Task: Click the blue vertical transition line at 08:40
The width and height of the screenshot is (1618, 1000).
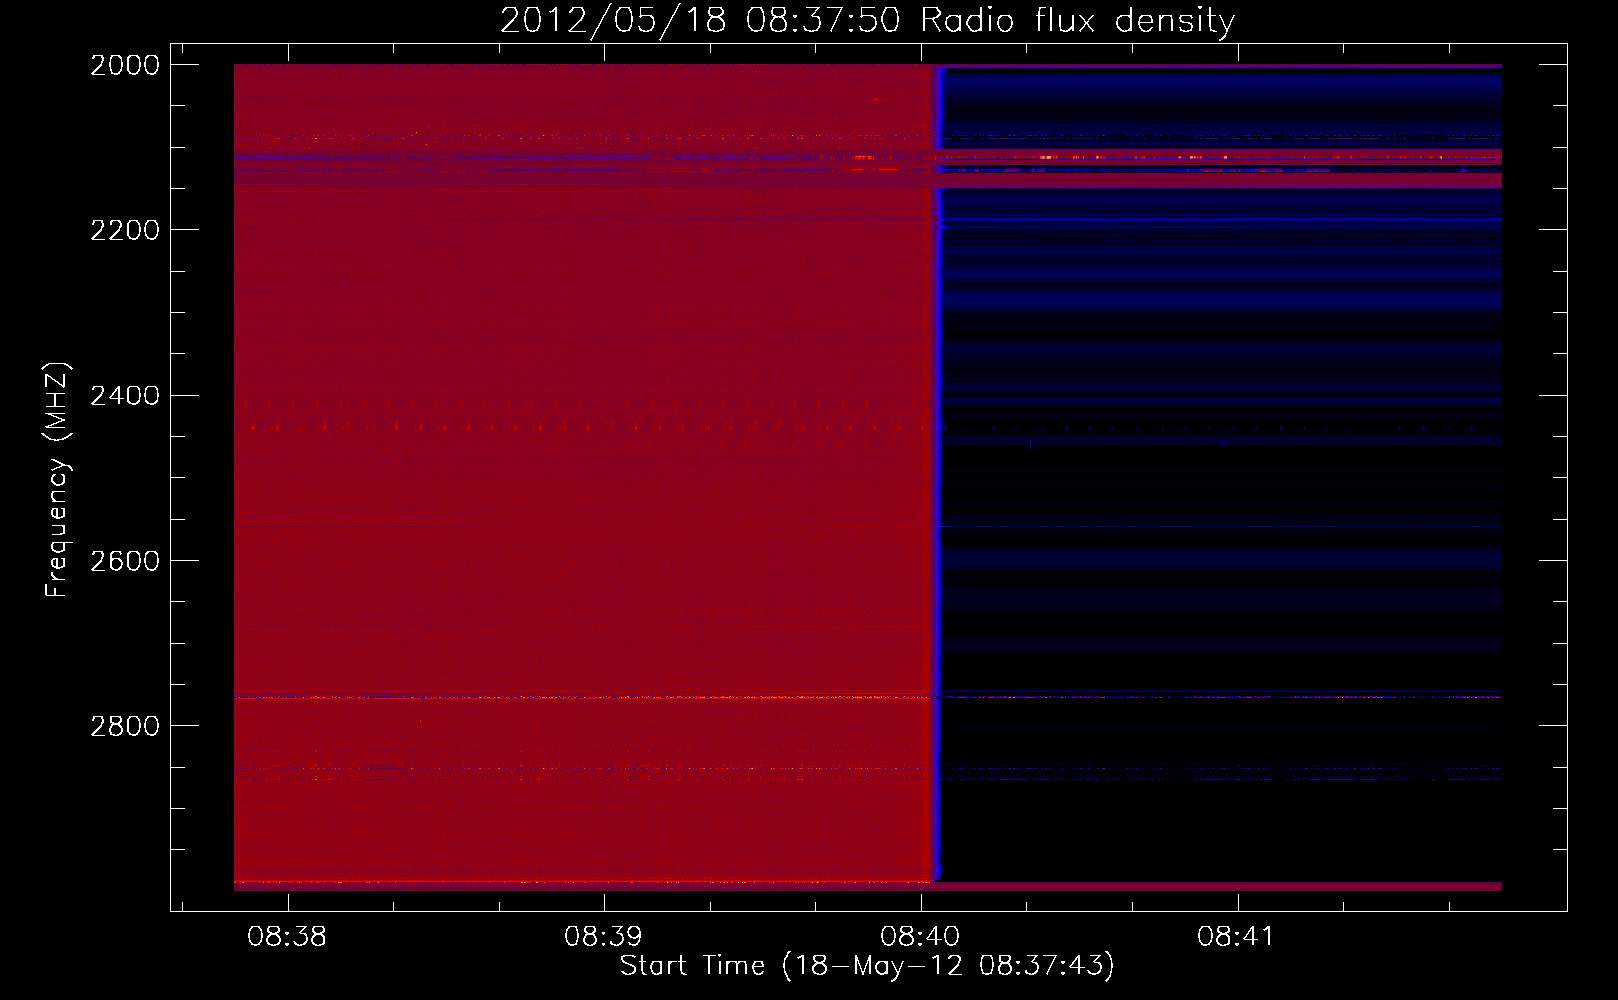Action: [x=938, y=473]
